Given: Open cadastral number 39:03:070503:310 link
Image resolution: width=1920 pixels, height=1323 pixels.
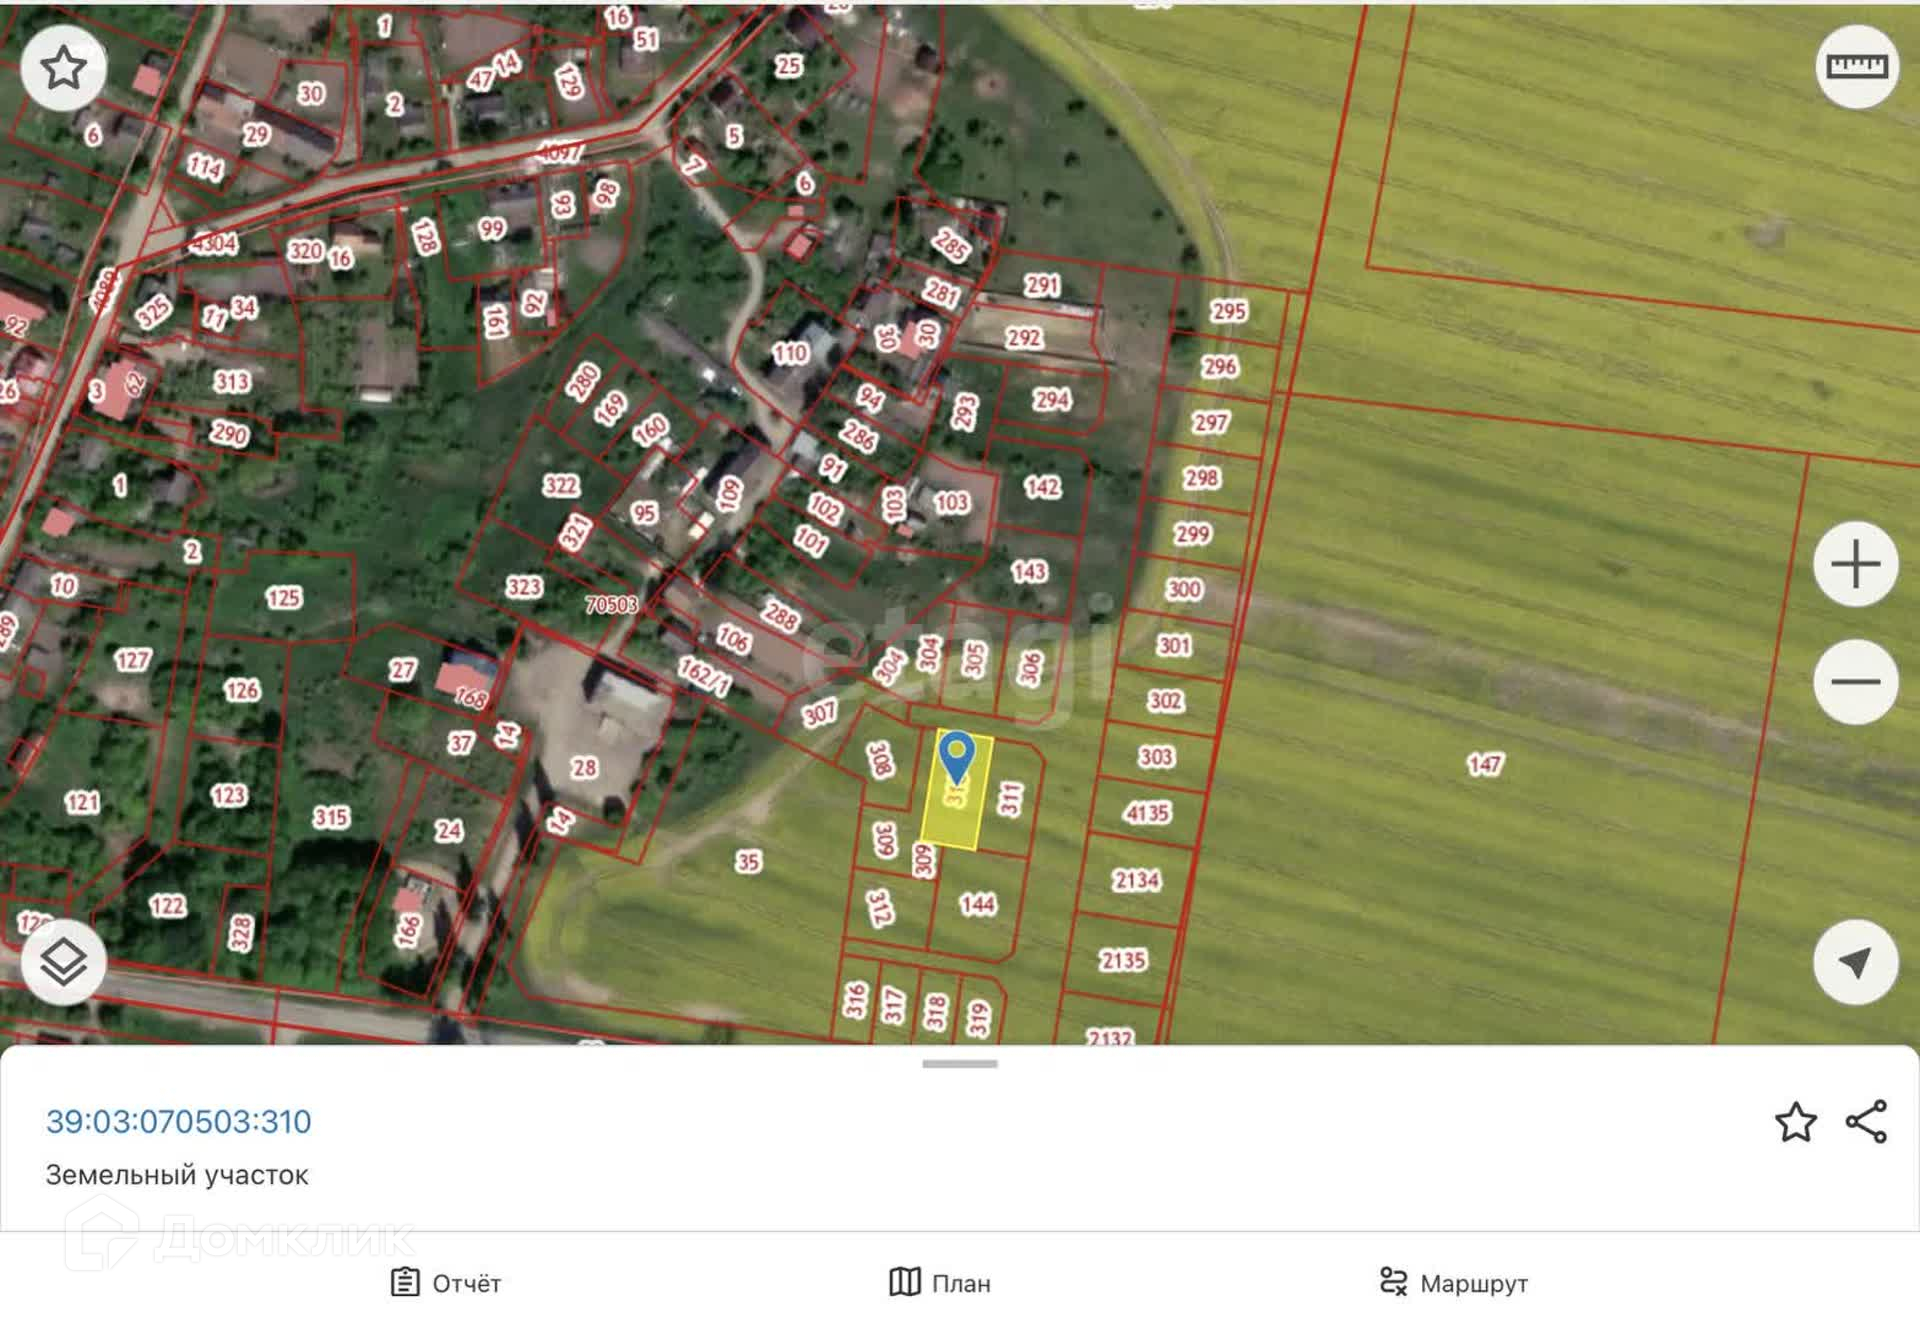Looking at the screenshot, I should [x=179, y=1122].
